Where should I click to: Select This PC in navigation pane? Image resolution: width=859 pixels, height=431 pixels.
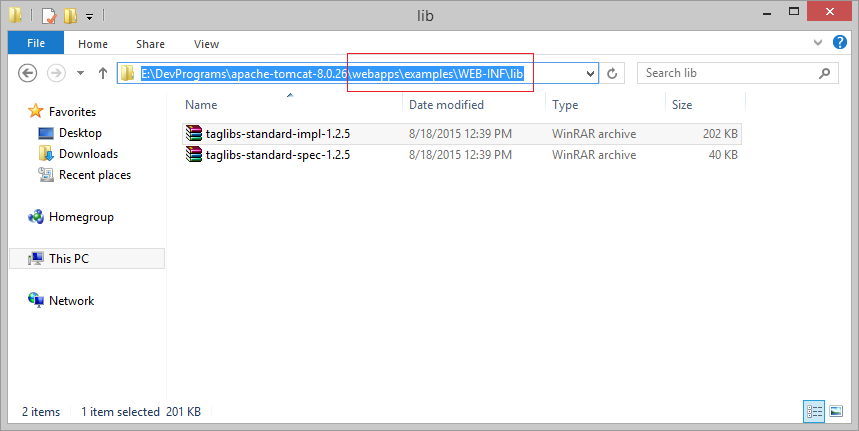(87, 258)
